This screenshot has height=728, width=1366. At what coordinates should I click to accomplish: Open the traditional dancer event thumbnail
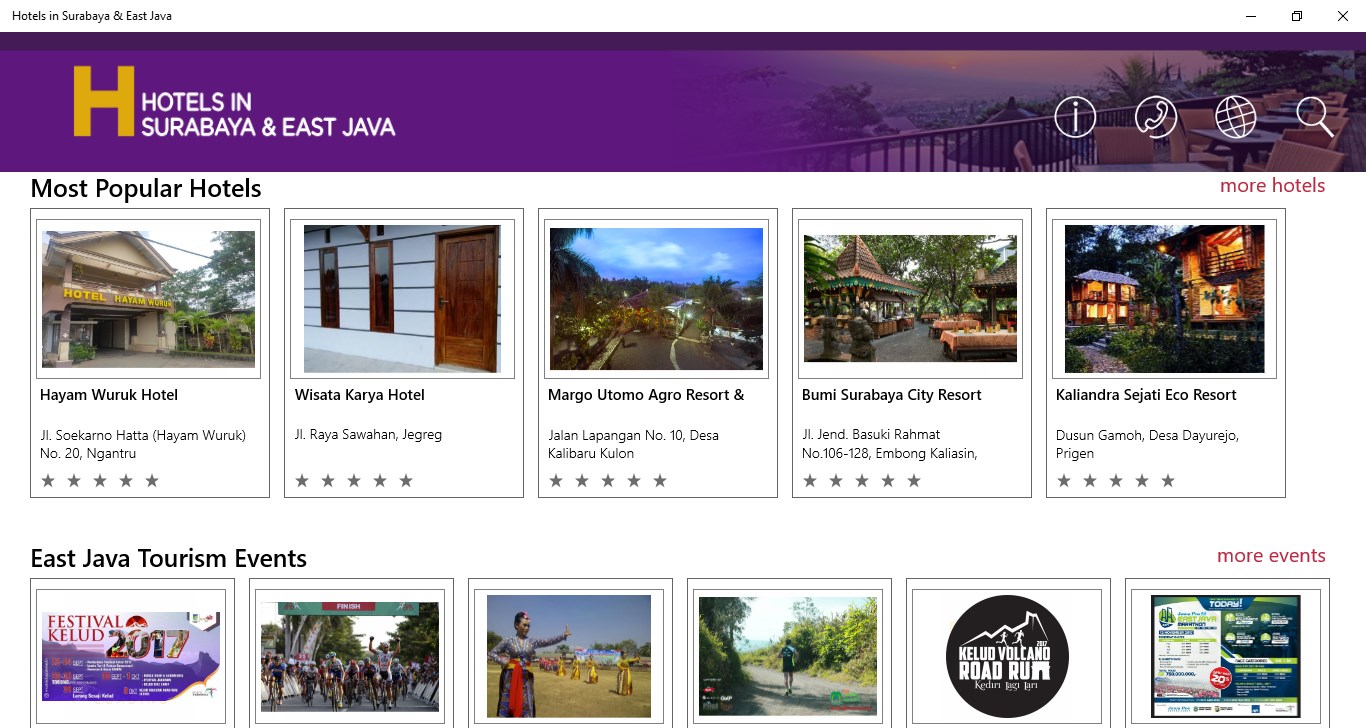coord(569,657)
